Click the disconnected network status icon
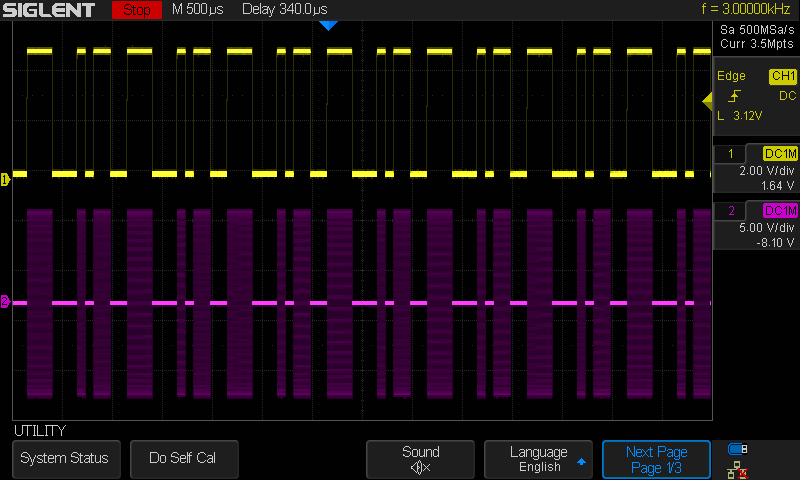This screenshot has width=800, height=480. [738, 468]
